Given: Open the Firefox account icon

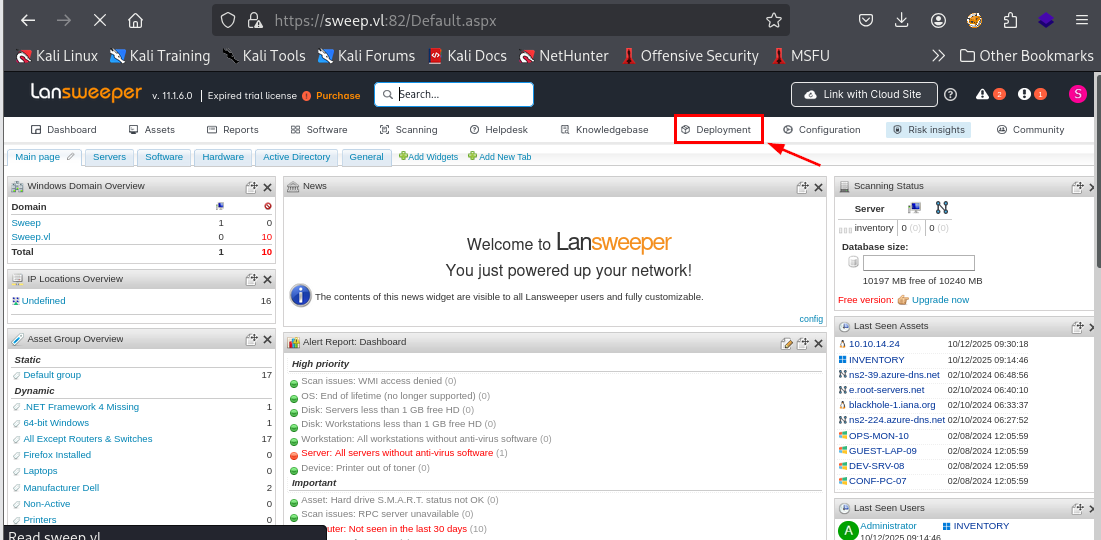Looking at the screenshot, I should 938,20.
